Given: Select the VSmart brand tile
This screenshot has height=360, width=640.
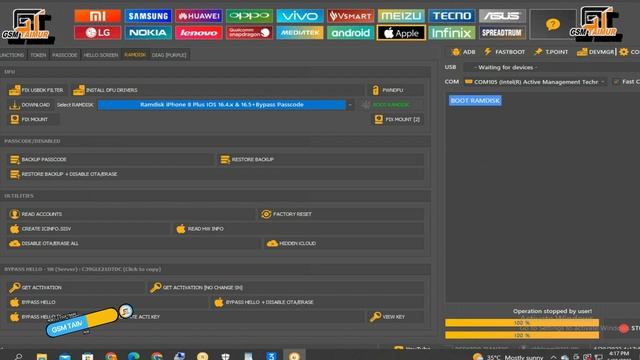Looking at the screenshot, I should (x=351, y=16).
